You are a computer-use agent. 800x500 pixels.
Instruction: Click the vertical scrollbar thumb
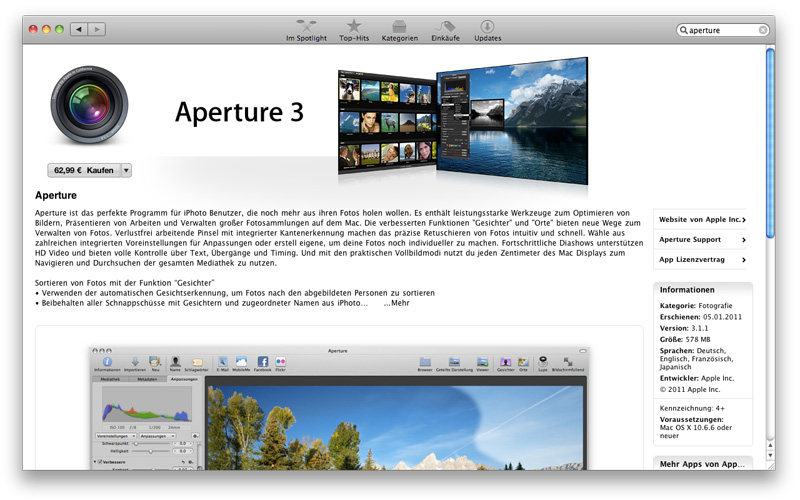tap(770, 143)
